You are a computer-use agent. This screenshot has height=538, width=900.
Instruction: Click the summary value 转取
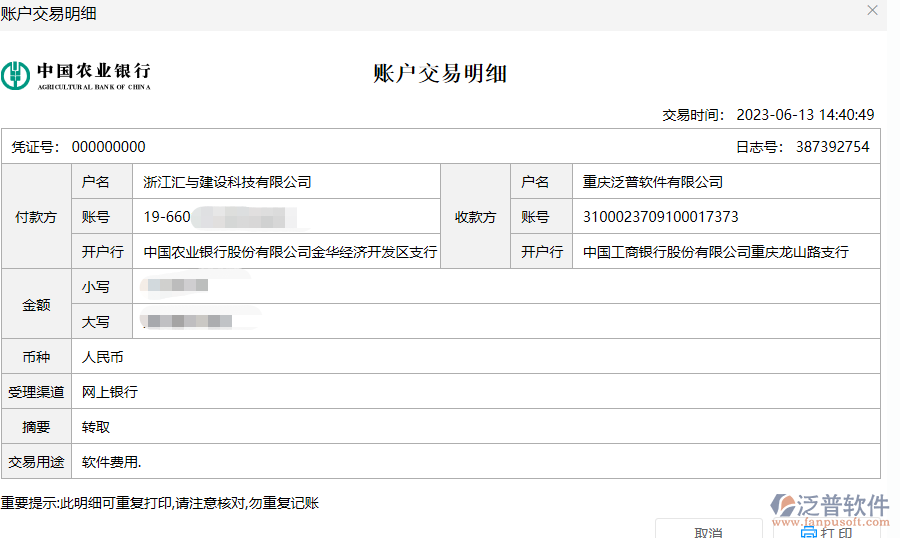click(96, 427)
